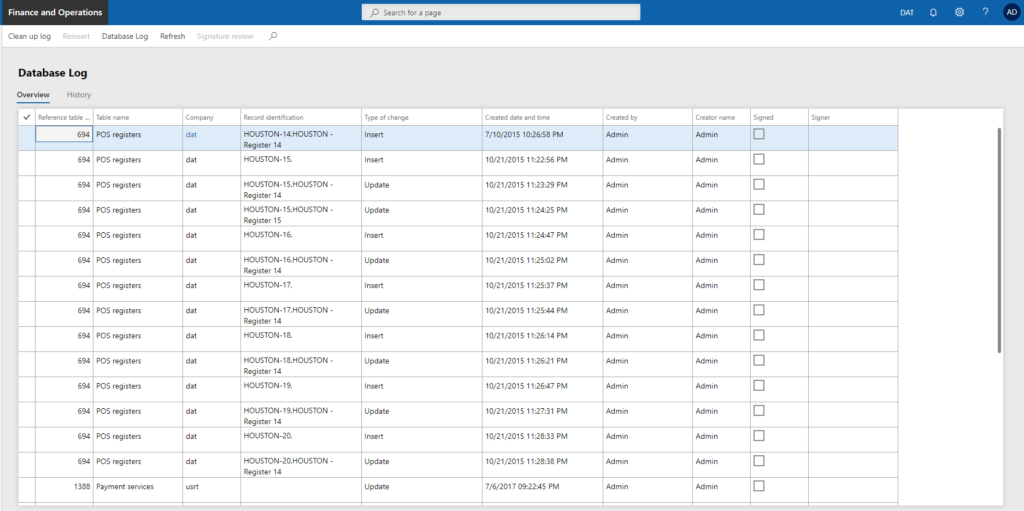Select the Overview tab

(x=33, y=95)
